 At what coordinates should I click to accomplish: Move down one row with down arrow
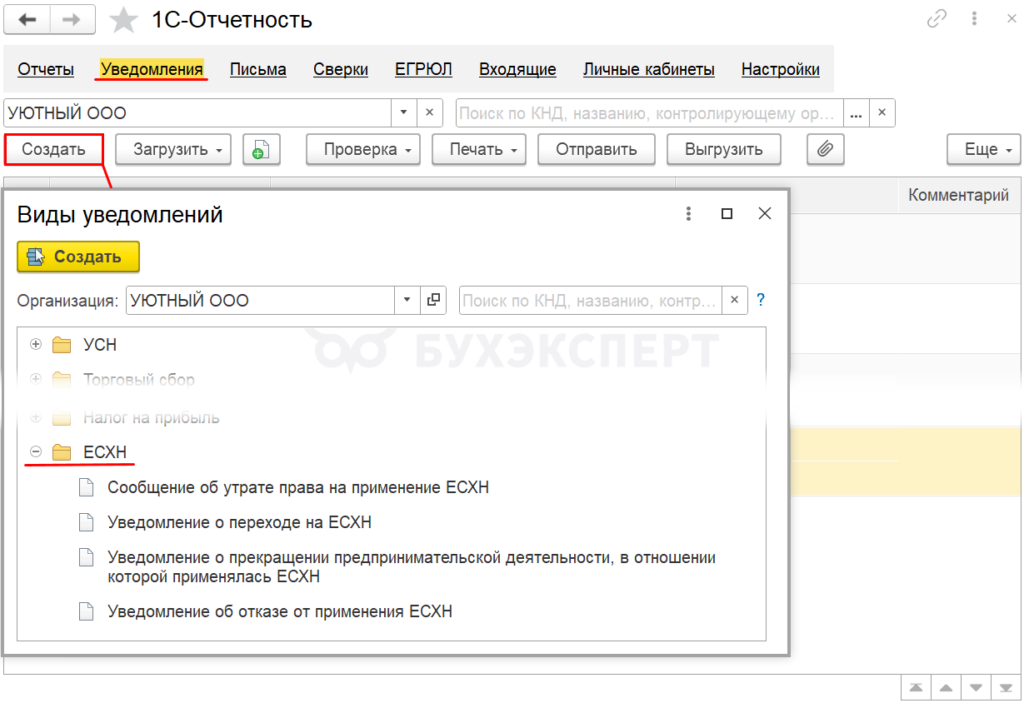click(976, 688)
